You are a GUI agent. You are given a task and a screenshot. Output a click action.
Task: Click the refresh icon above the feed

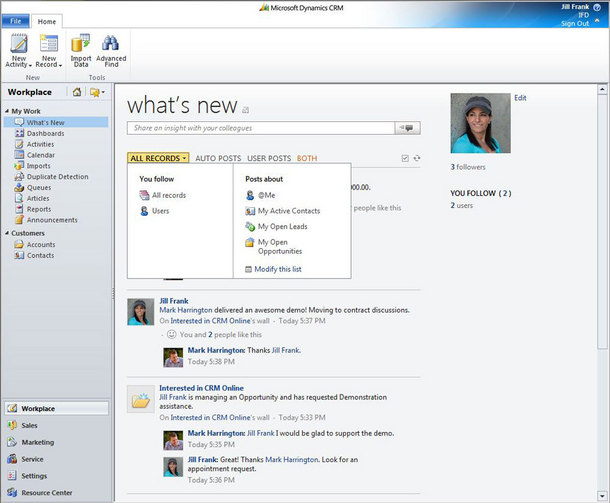click(x=417, y=158)
